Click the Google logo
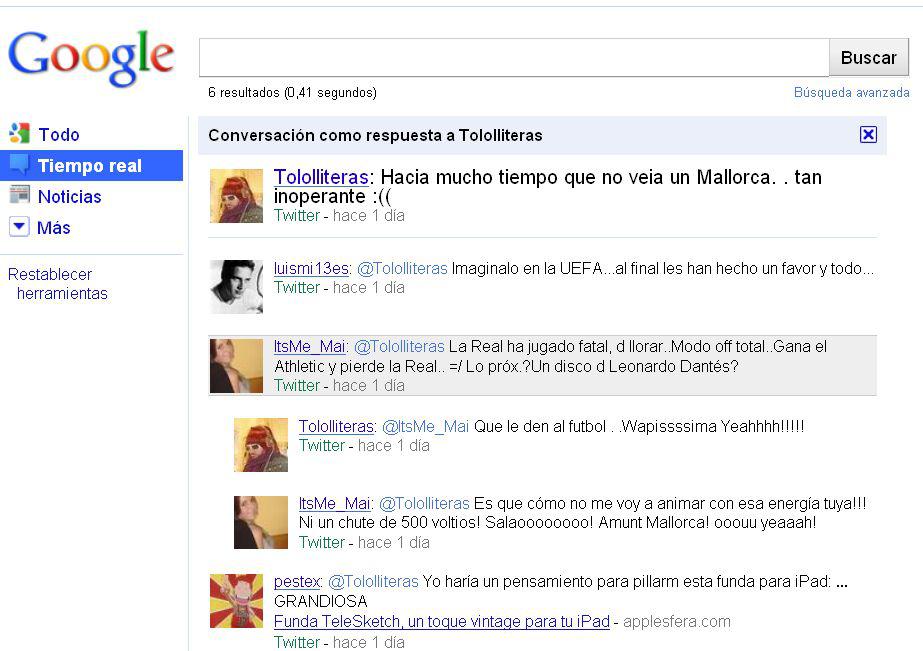This screenshot has height=651, width=923. click(91, 58)
